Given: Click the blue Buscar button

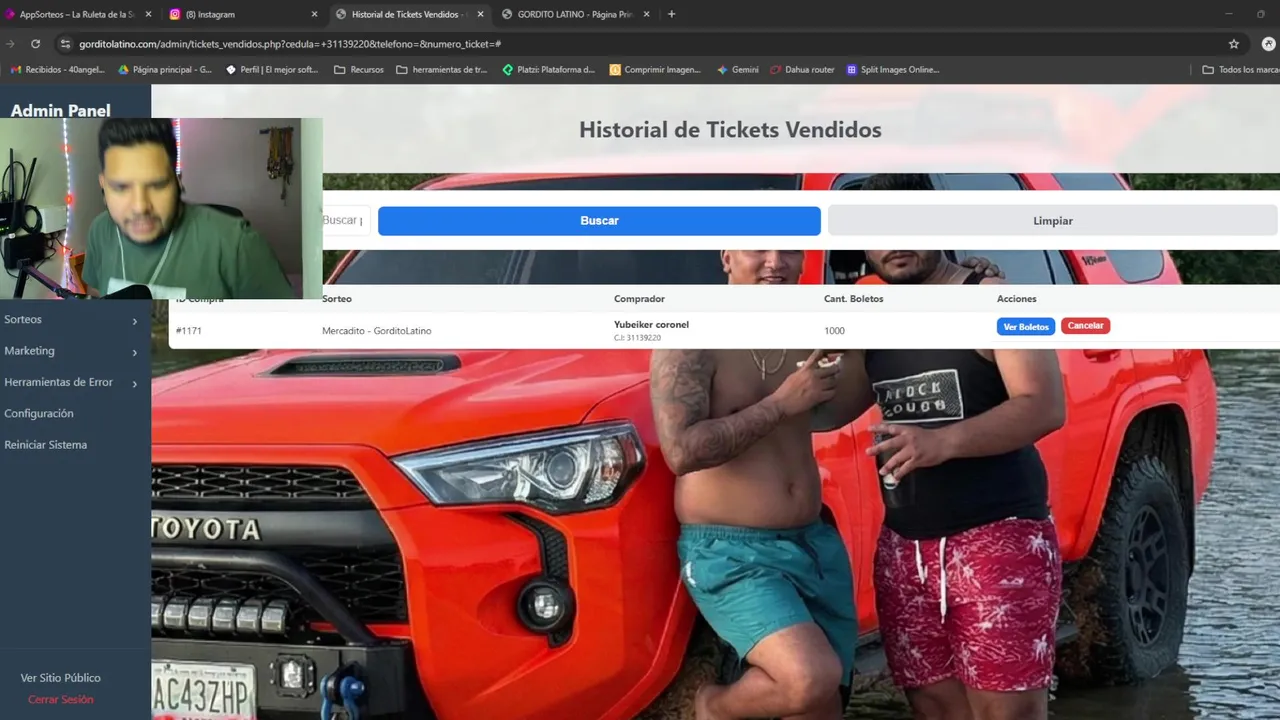Looking at the screenshot, I should tap(599, 221).
